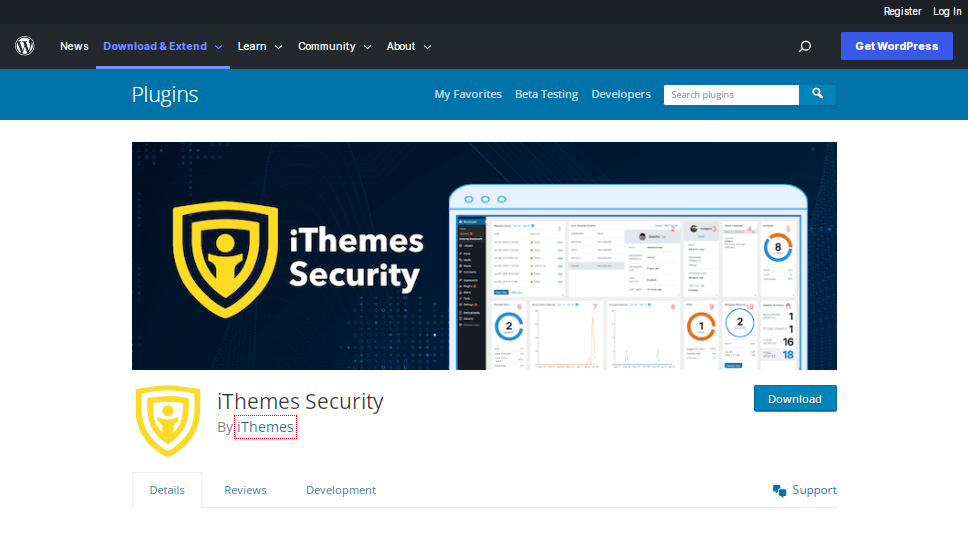Click the iThemes Security shield plugin icon
This screenshot has height=539, width=968.
pos(168,420)
